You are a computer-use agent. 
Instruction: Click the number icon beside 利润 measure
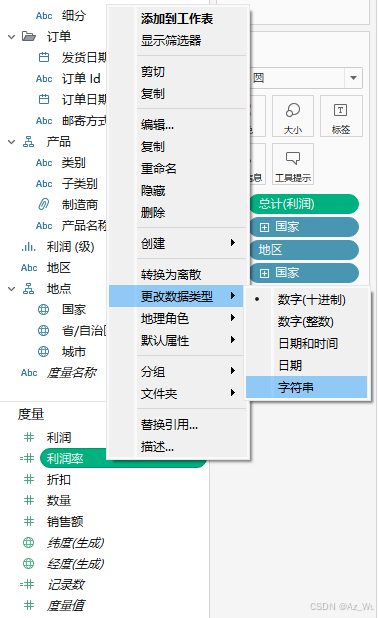(29, 437)
